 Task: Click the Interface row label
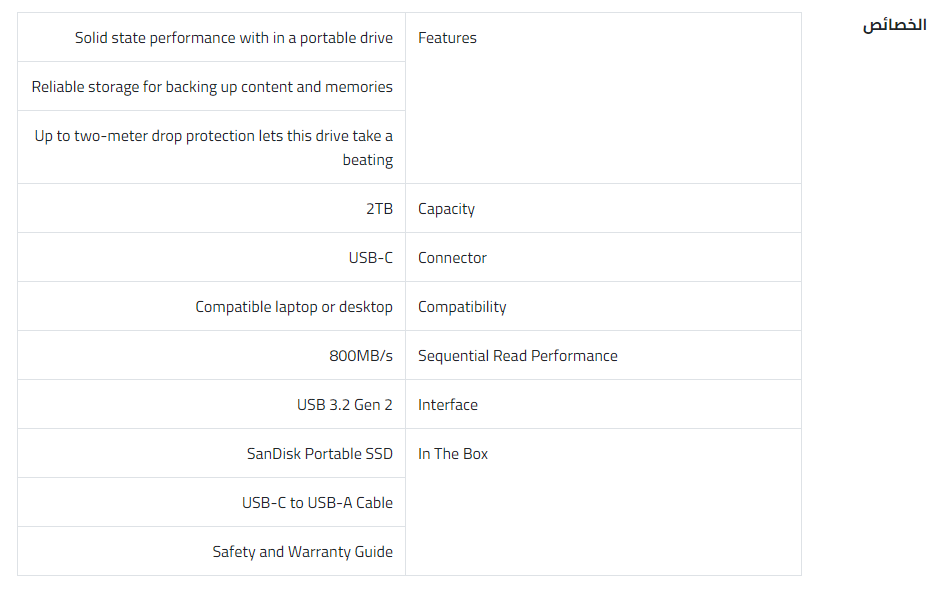click(x=447, y=405)
